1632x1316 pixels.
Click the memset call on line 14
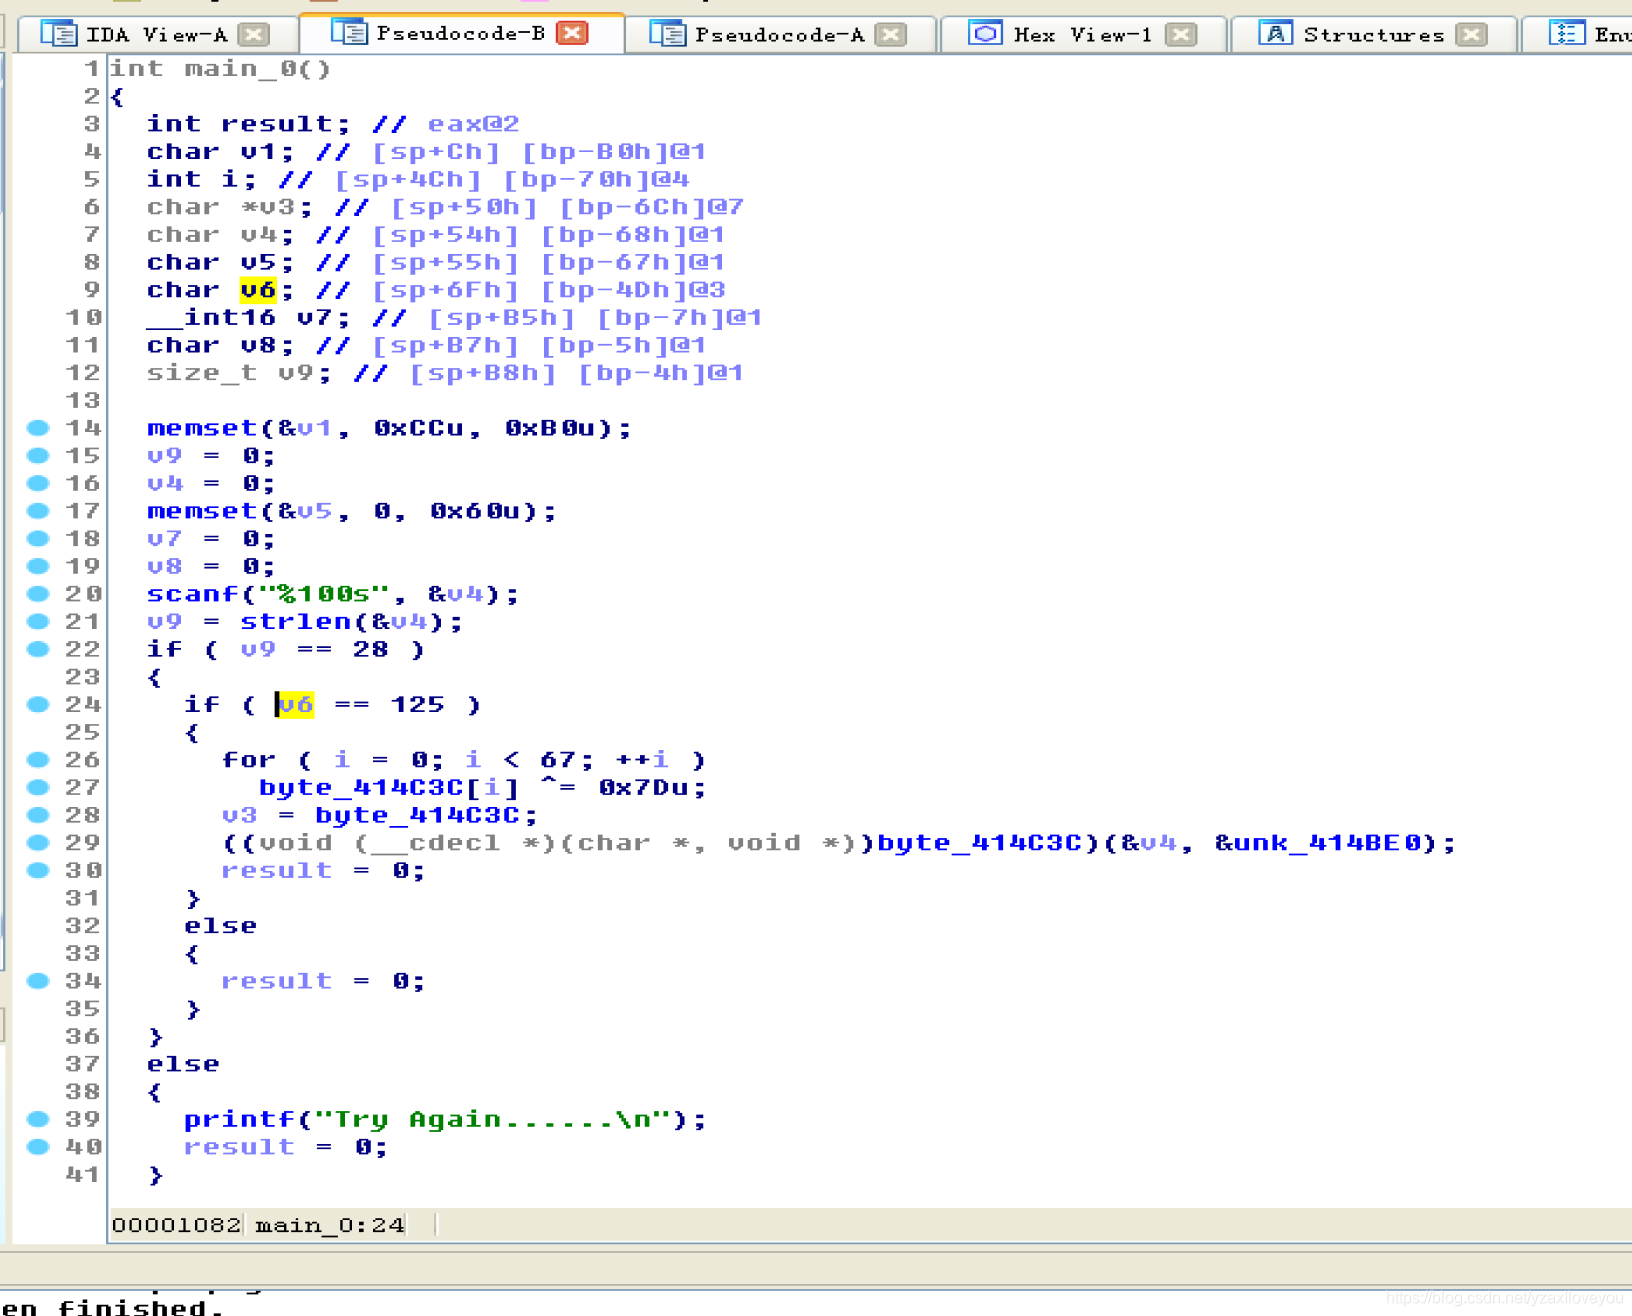click(202, 428)
